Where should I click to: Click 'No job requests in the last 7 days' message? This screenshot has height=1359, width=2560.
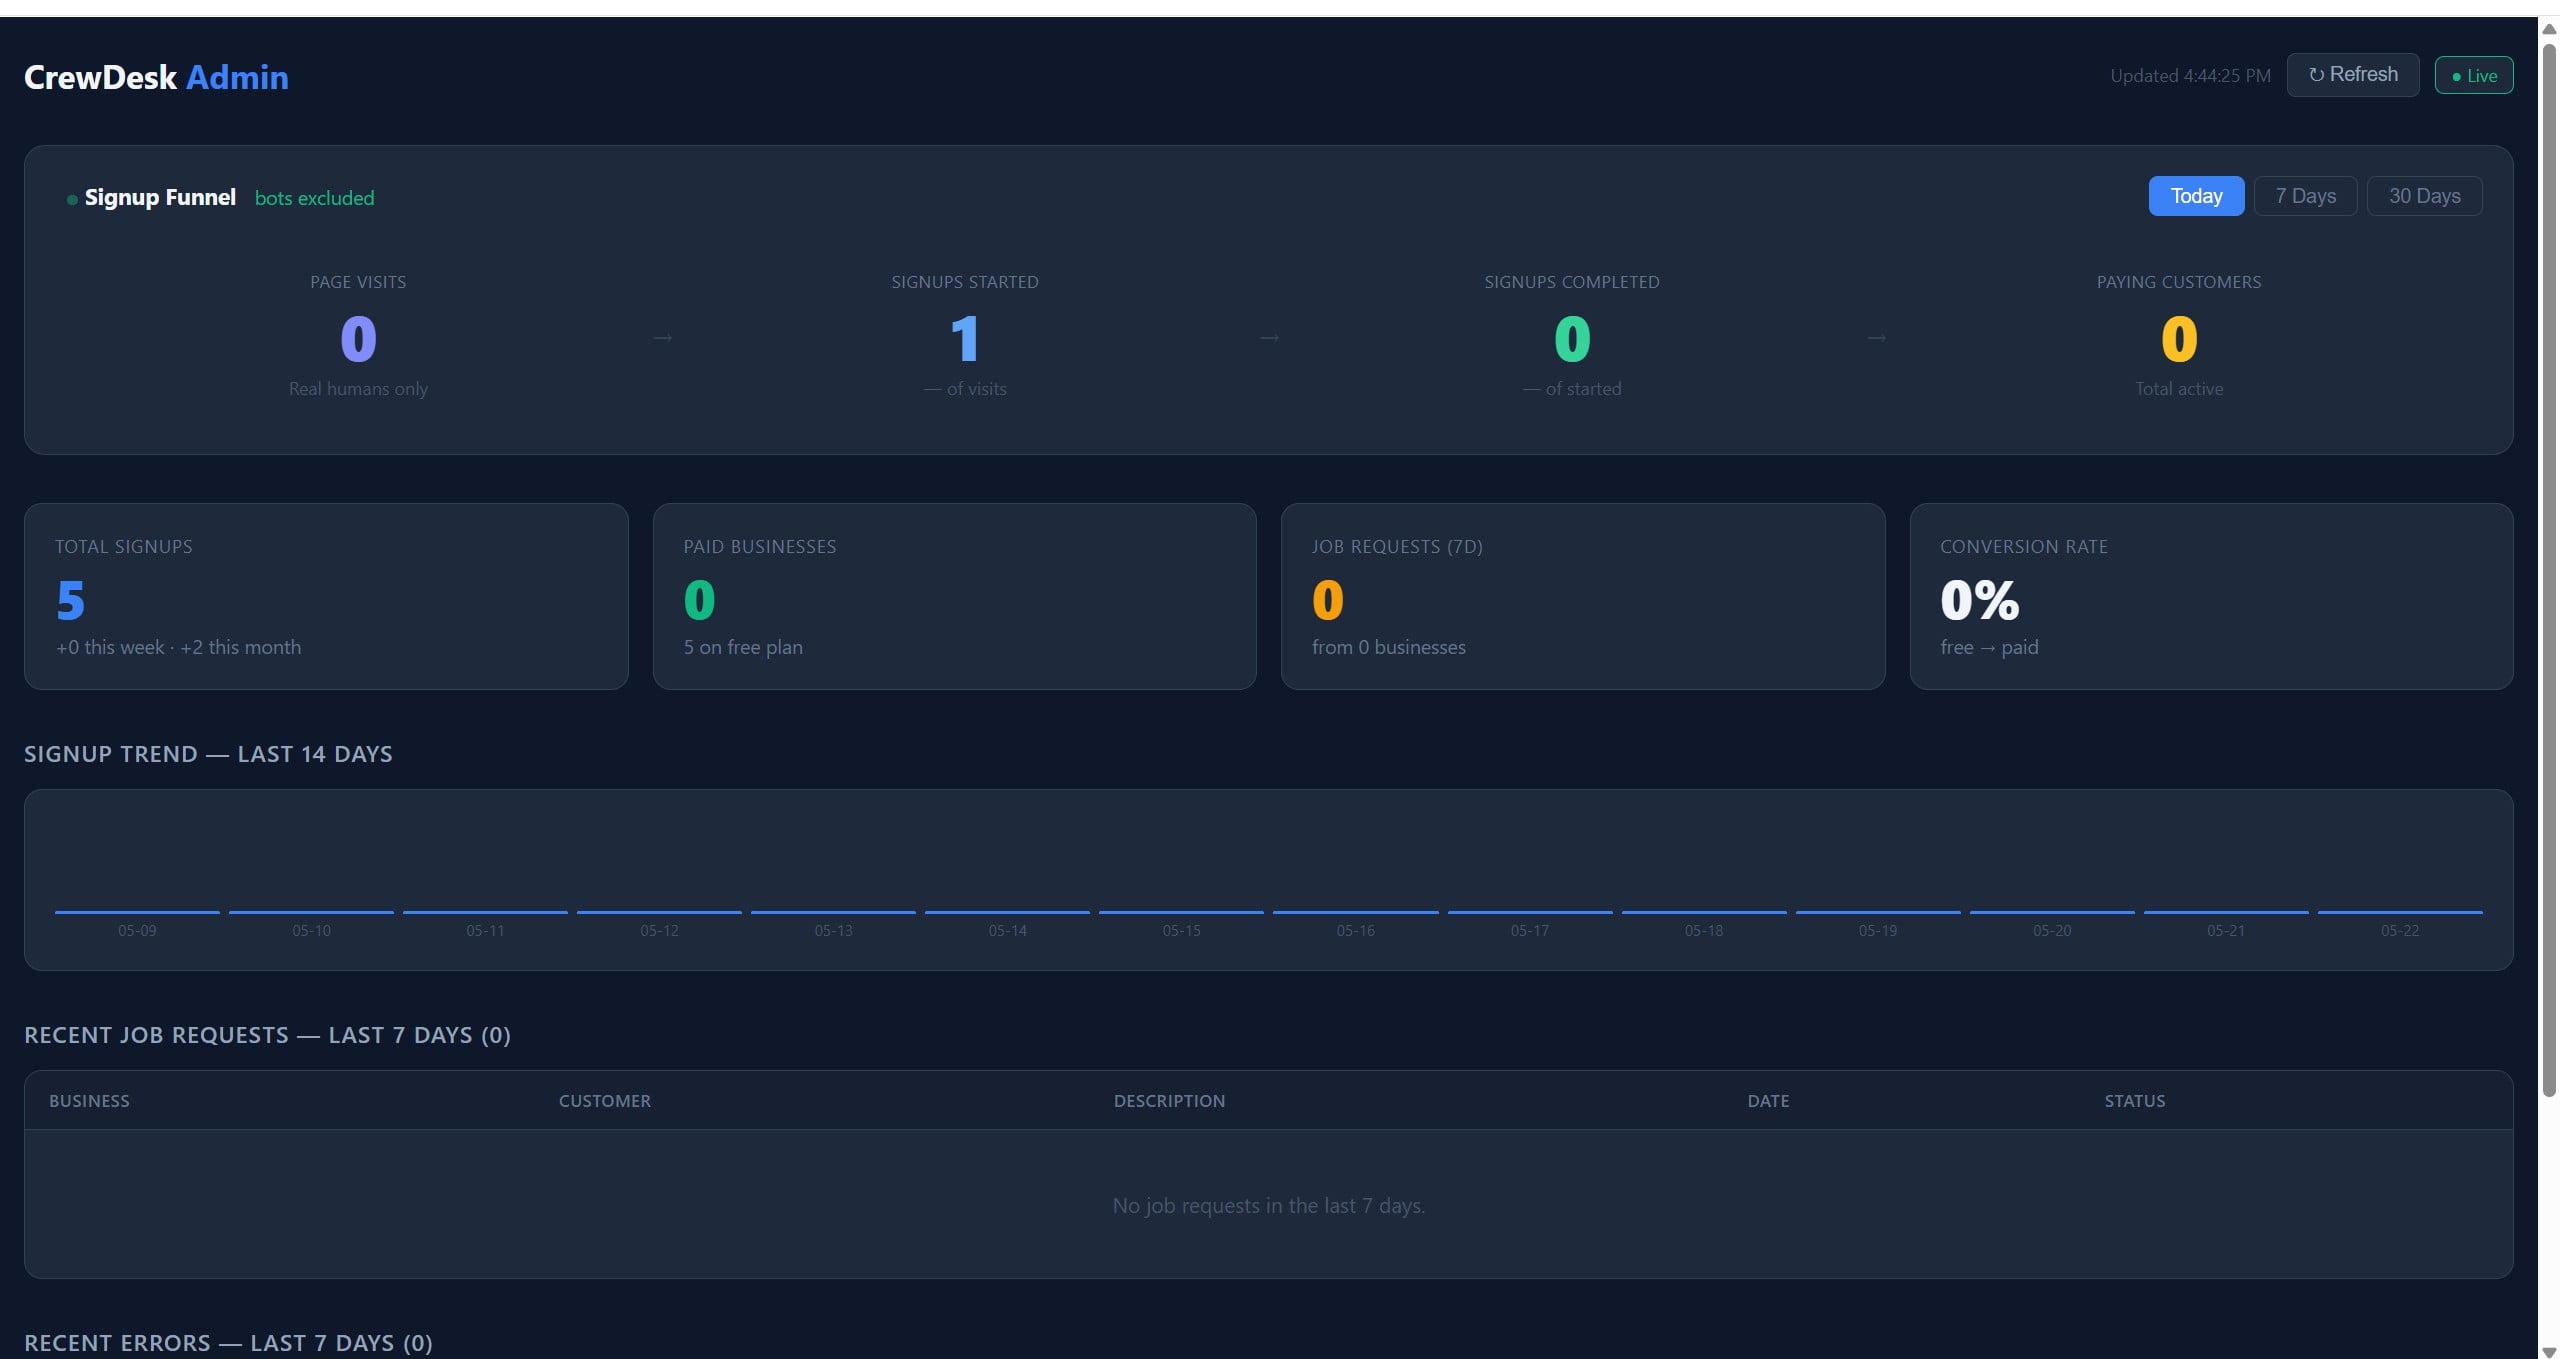pyautogui.click(x=1268, y=1206)
